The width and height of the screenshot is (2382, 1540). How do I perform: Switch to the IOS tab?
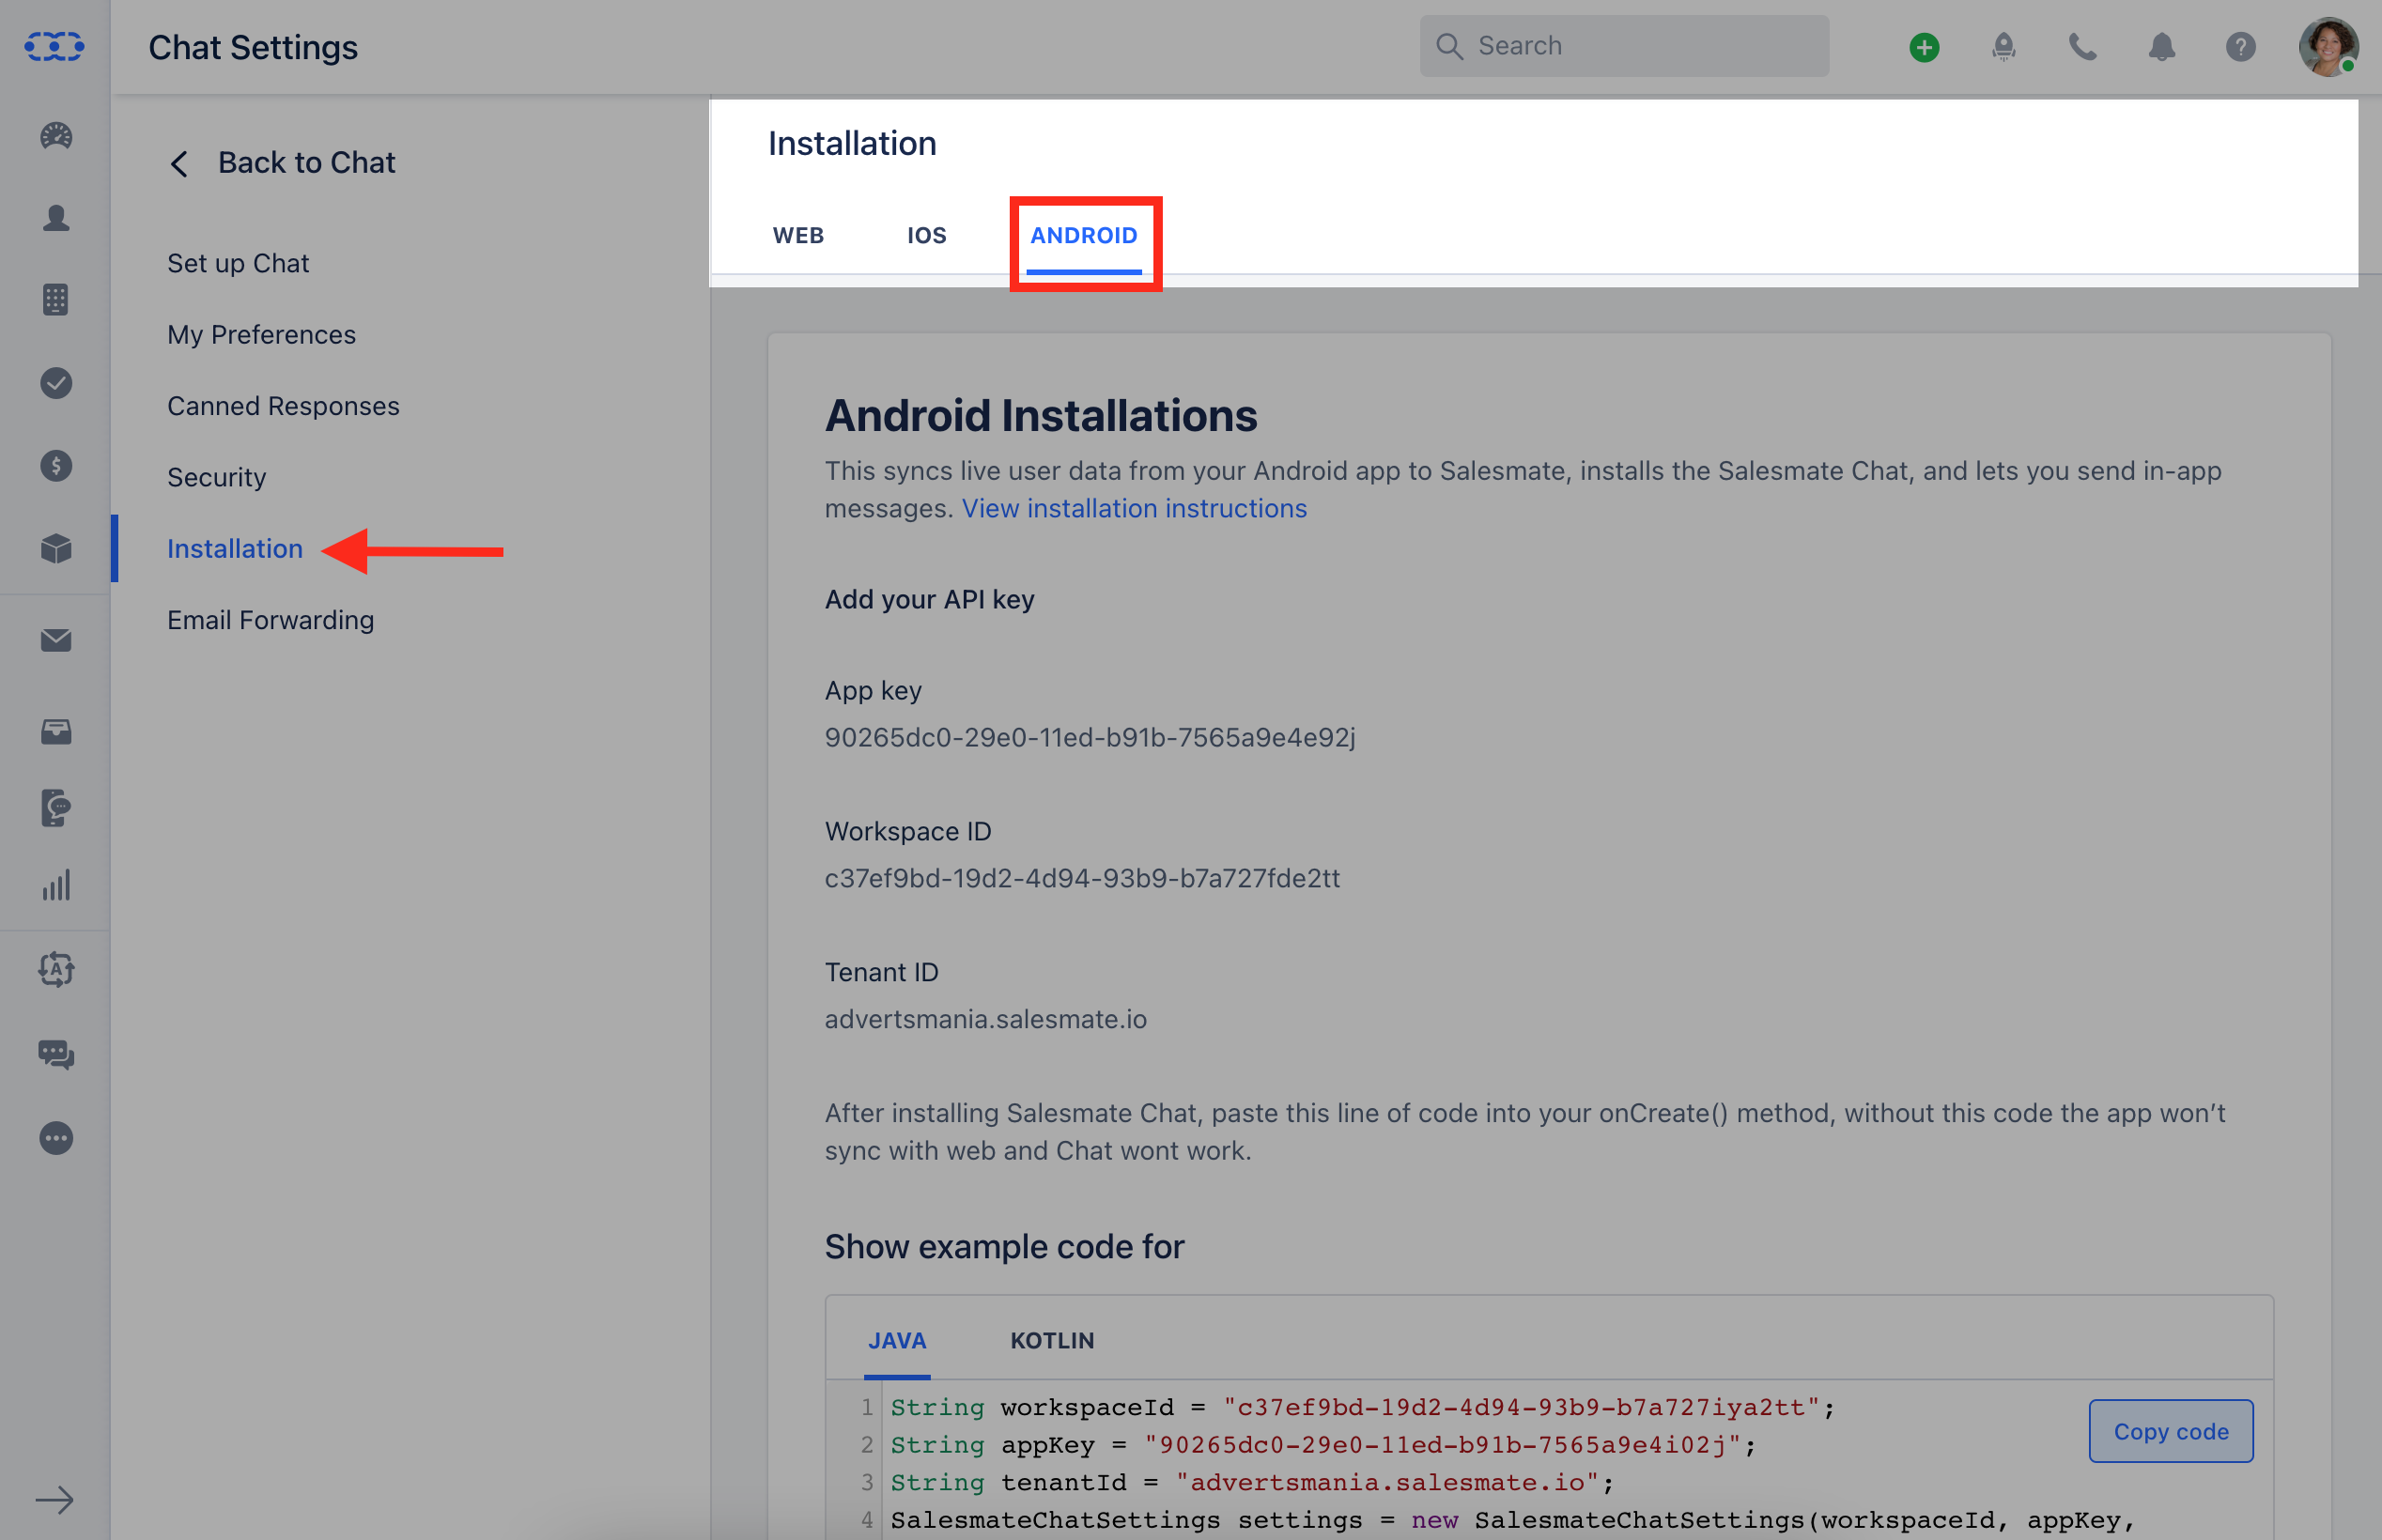[926, 235]
